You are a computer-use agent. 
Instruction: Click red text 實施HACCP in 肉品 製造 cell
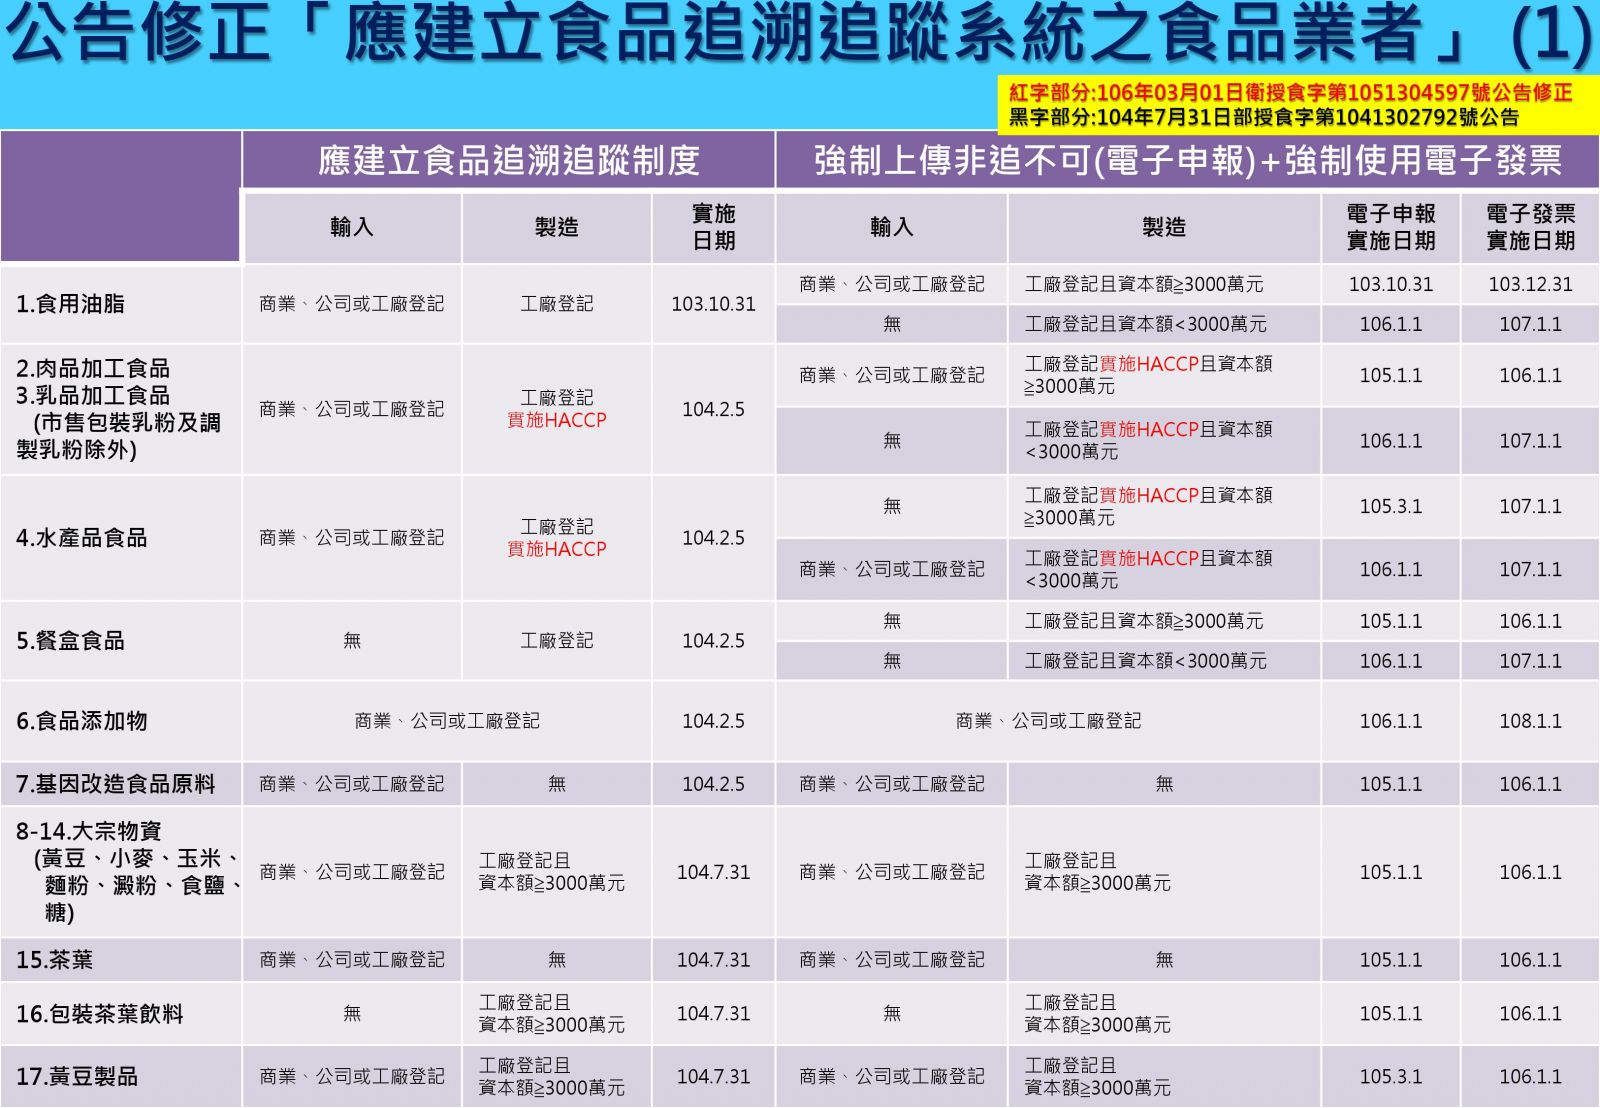556,420
